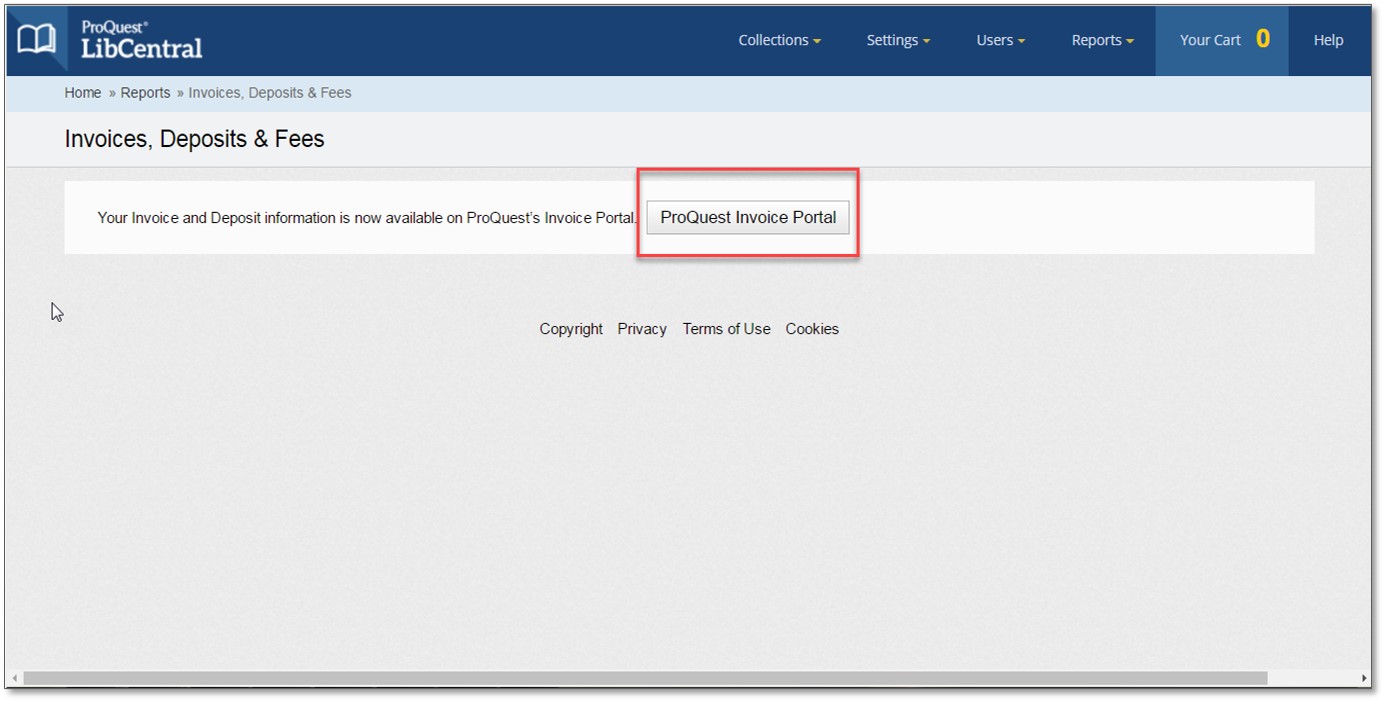Open the Help page

click(x=1328, y=40)
